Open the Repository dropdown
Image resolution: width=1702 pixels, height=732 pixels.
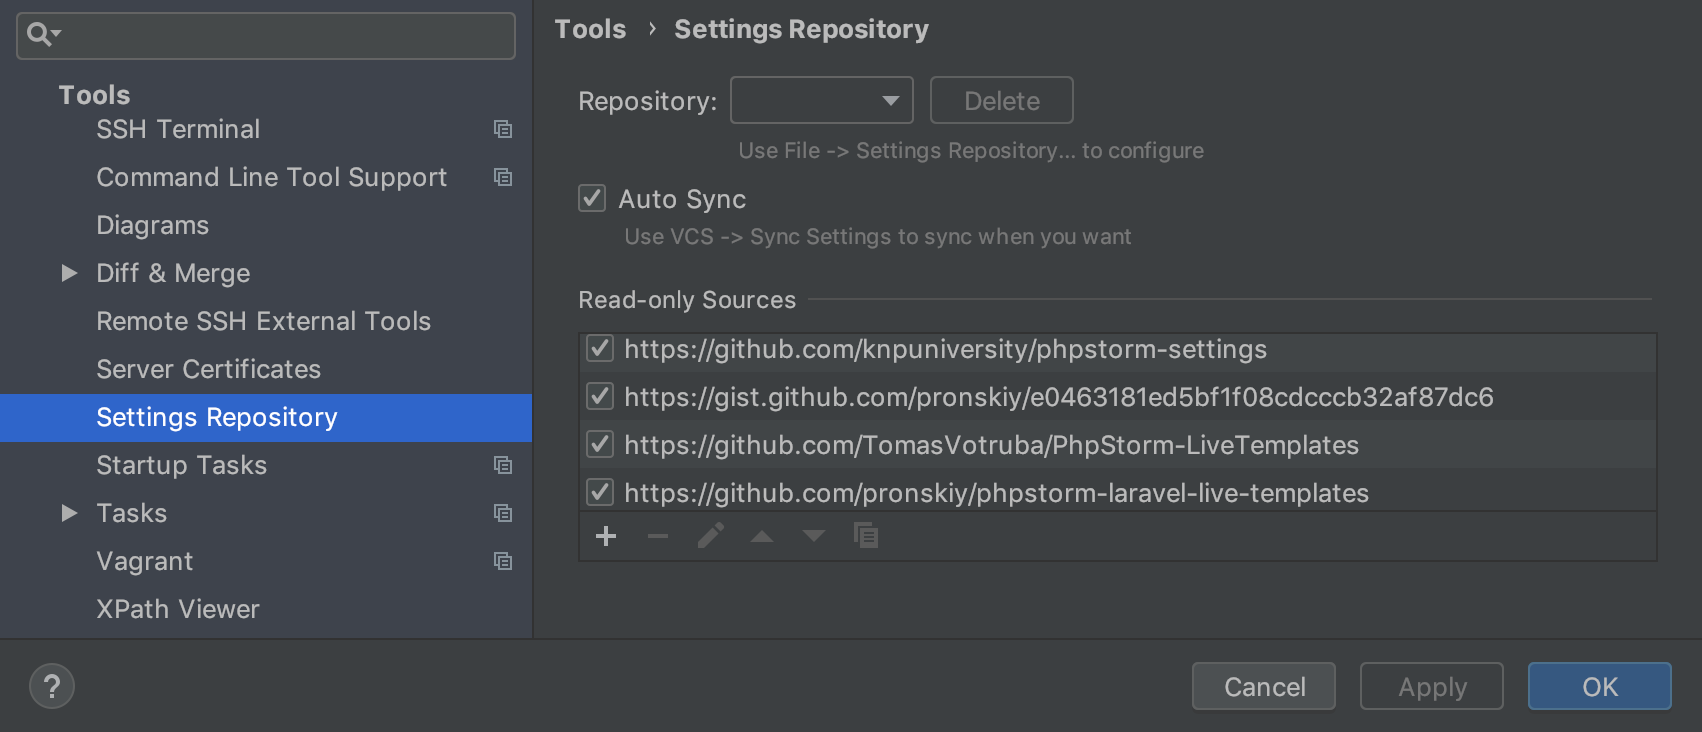(822, 100)
